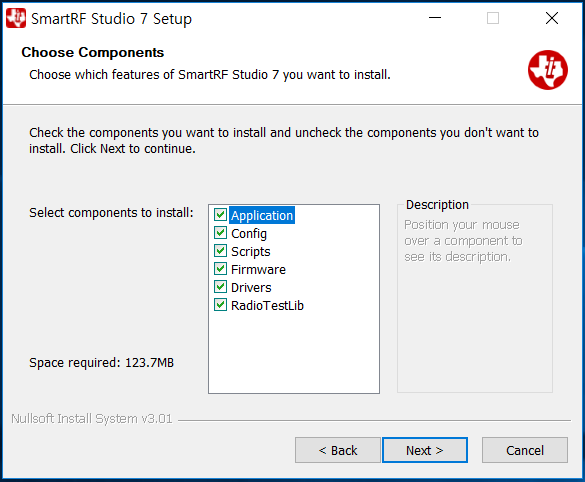Viewport: 585px width, 482px height.
Task: Select the RadioTestLib list entry
Action: 267,306
